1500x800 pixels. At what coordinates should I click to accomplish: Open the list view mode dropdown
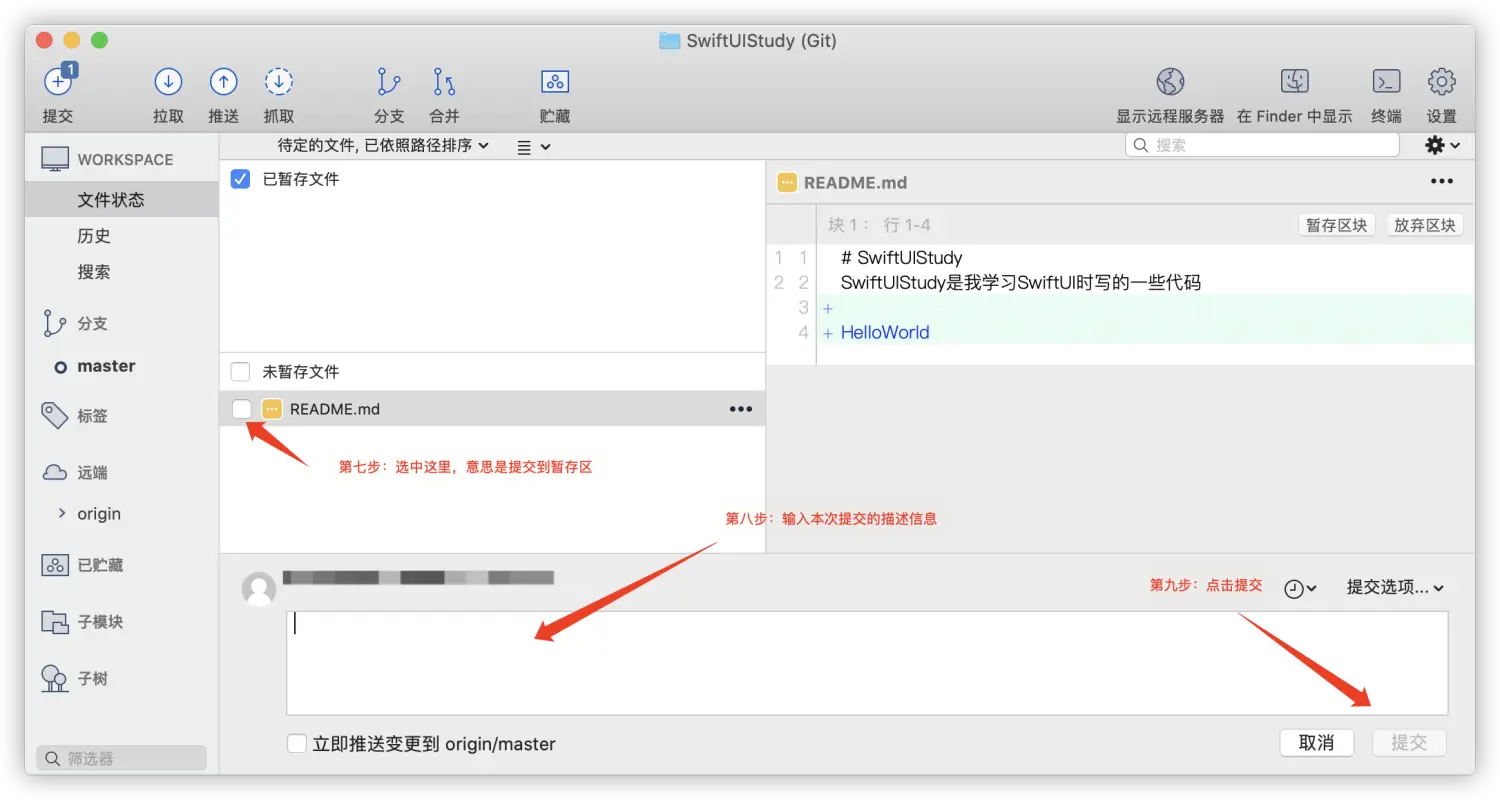click(x=533, y=147)
